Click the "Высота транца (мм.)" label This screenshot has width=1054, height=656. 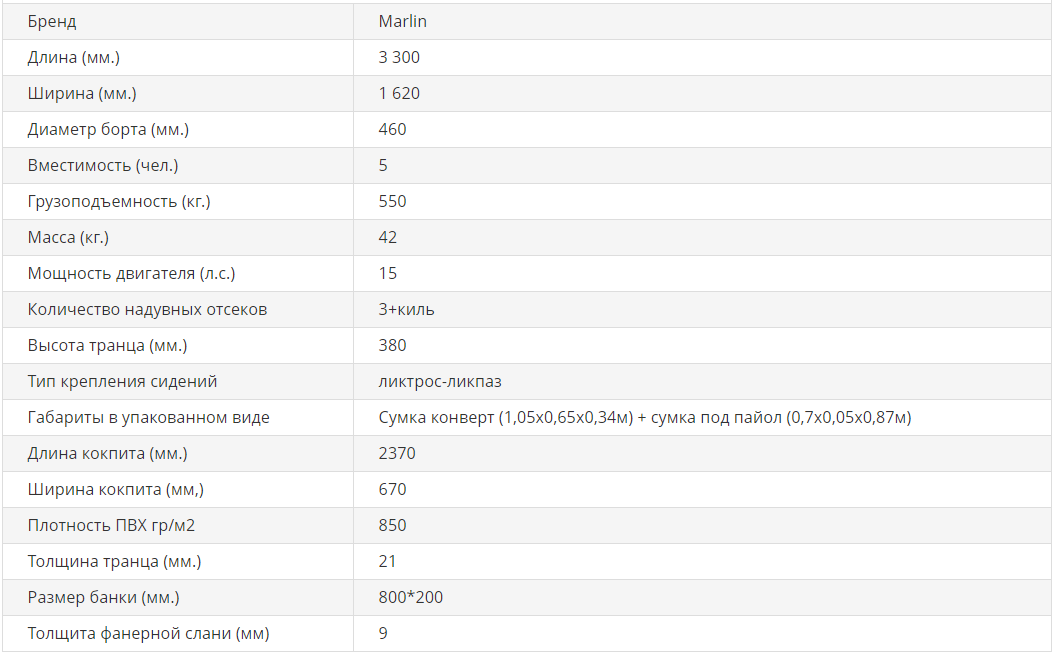point(107,345)
